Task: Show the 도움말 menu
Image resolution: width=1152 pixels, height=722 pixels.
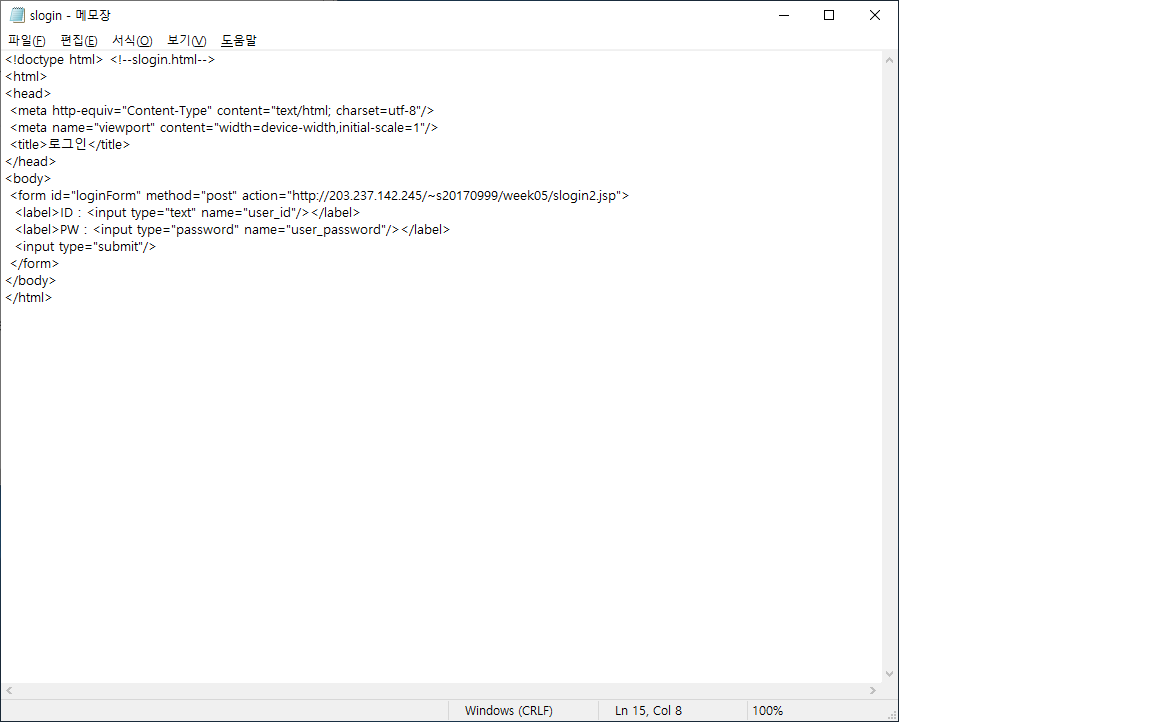Action: click(x=239, y=41)
